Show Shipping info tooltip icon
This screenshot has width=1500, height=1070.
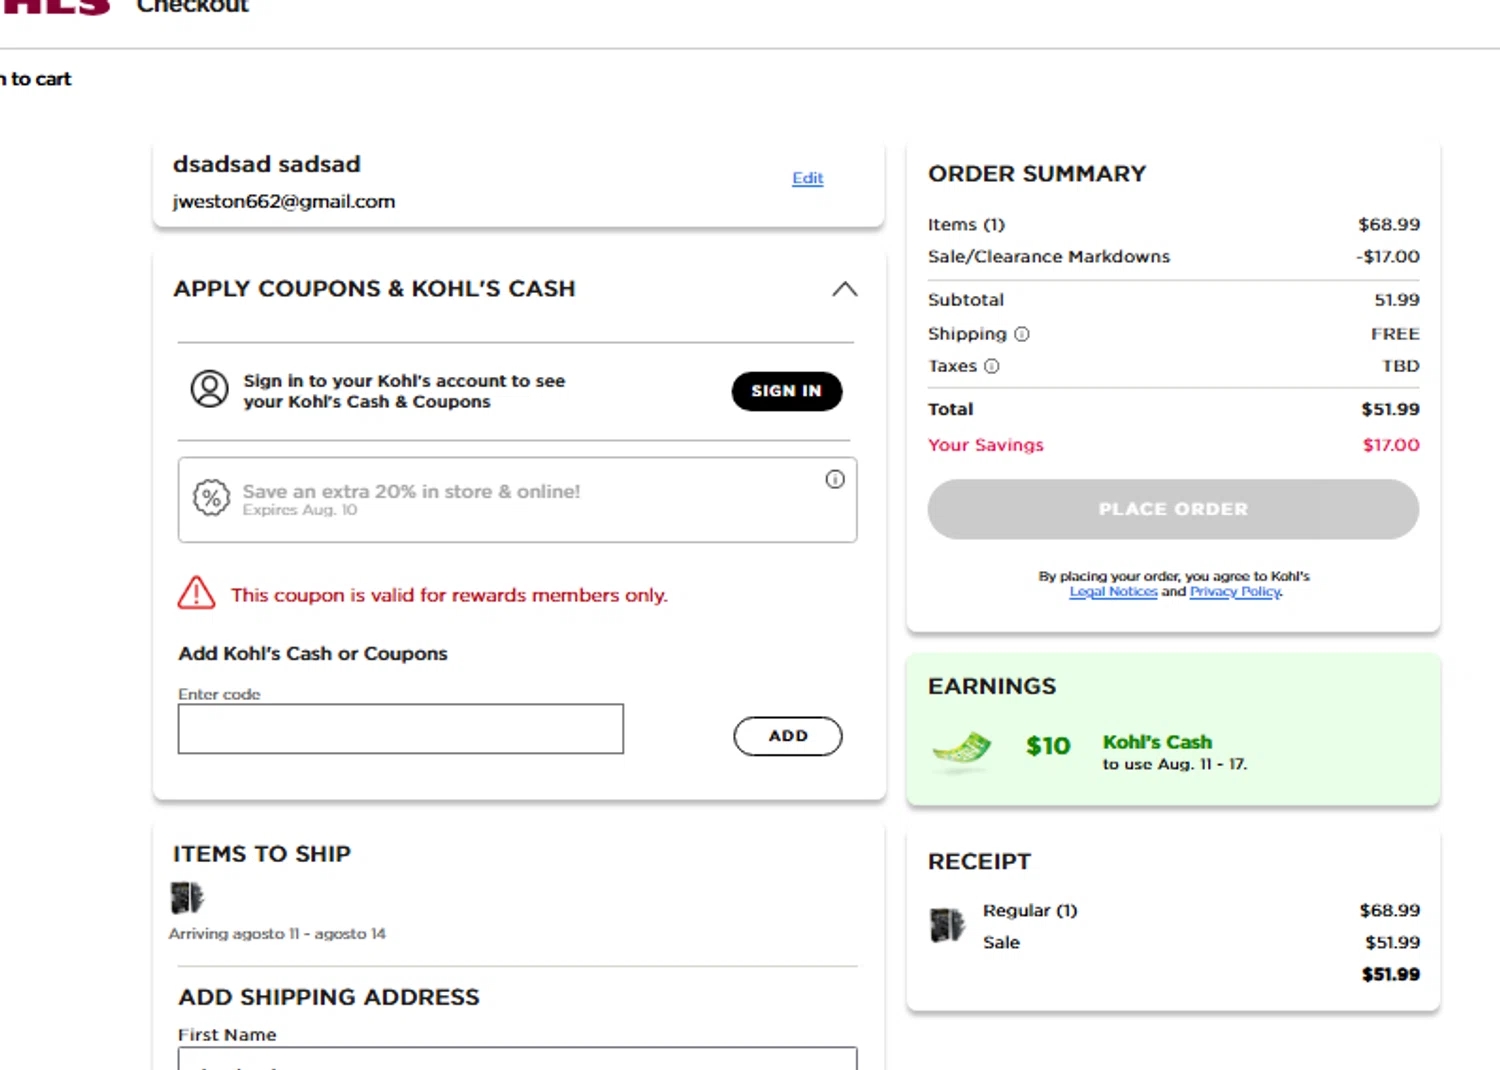click(1022, 334)
